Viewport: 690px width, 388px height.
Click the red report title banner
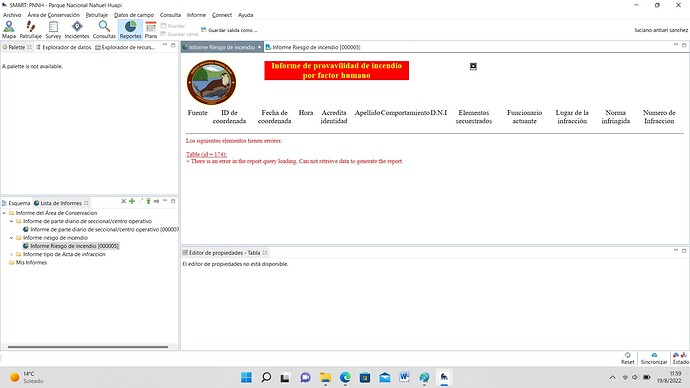[x=336, y=70]
